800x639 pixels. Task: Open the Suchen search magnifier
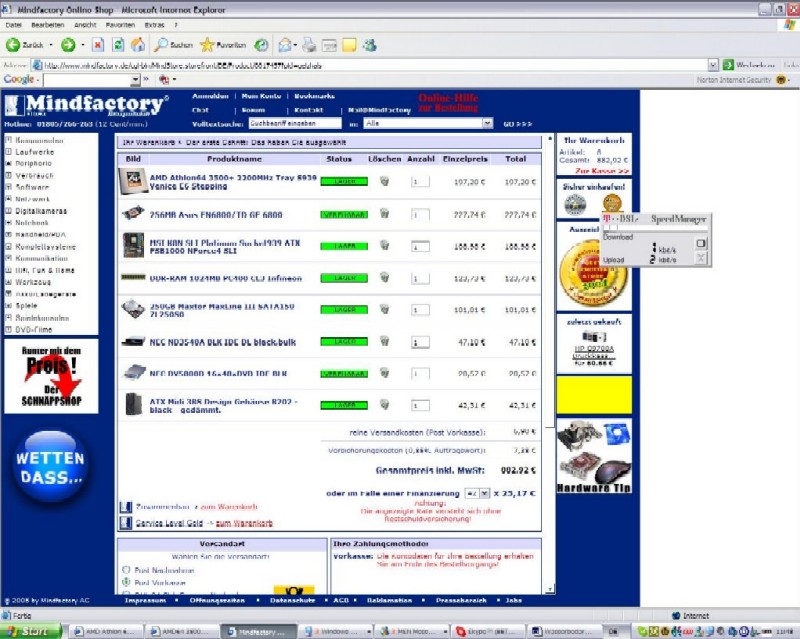point(174,45)
